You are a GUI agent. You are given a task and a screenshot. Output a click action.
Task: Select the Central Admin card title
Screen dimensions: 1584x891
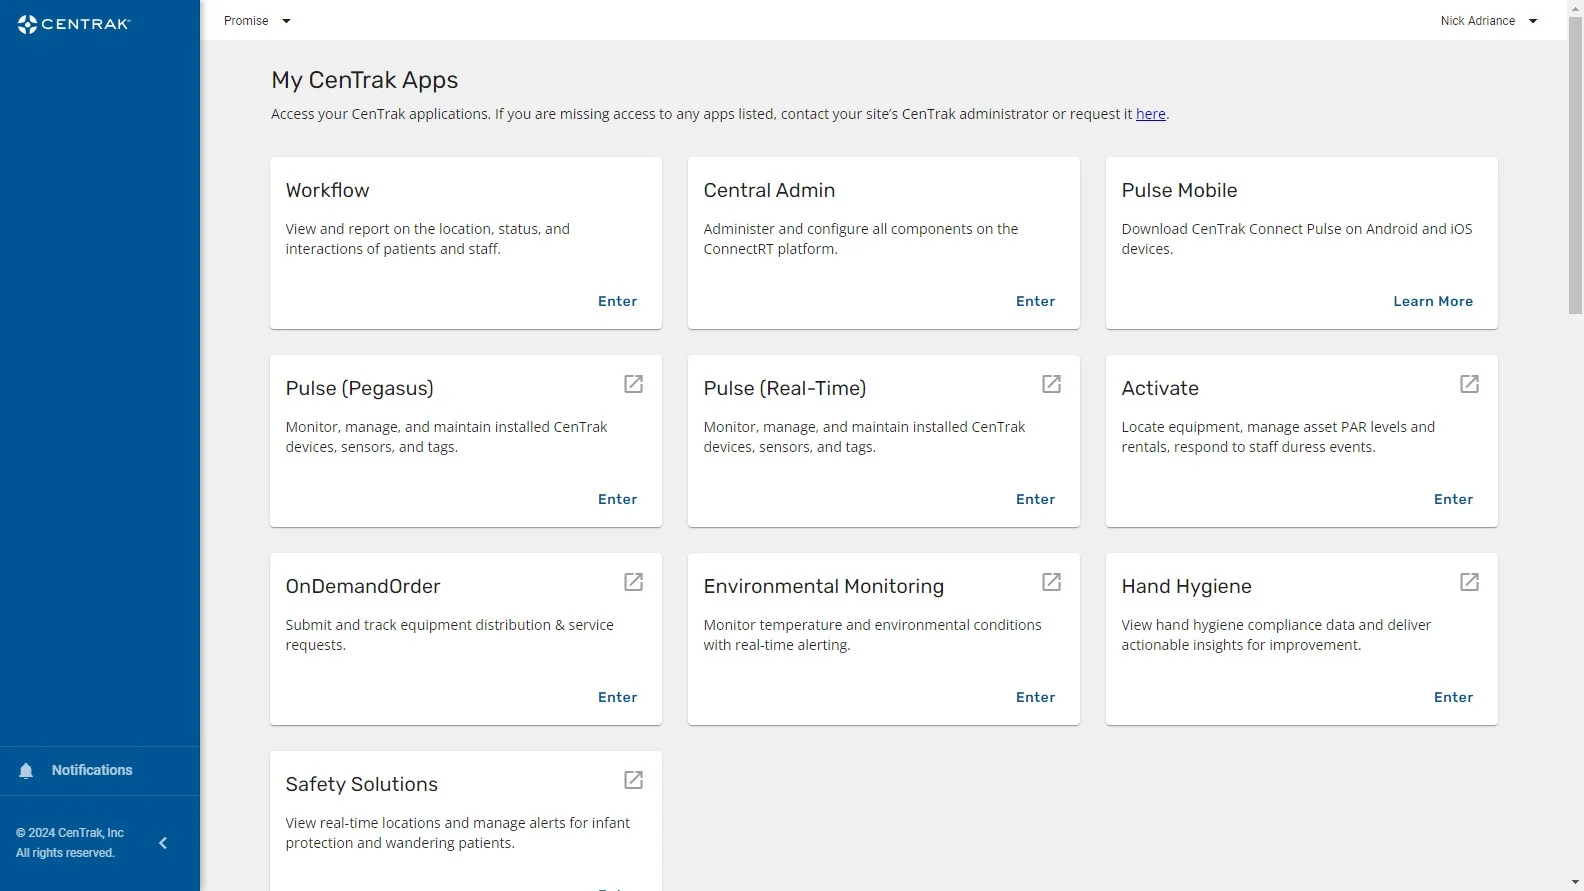tap(769, 190)
